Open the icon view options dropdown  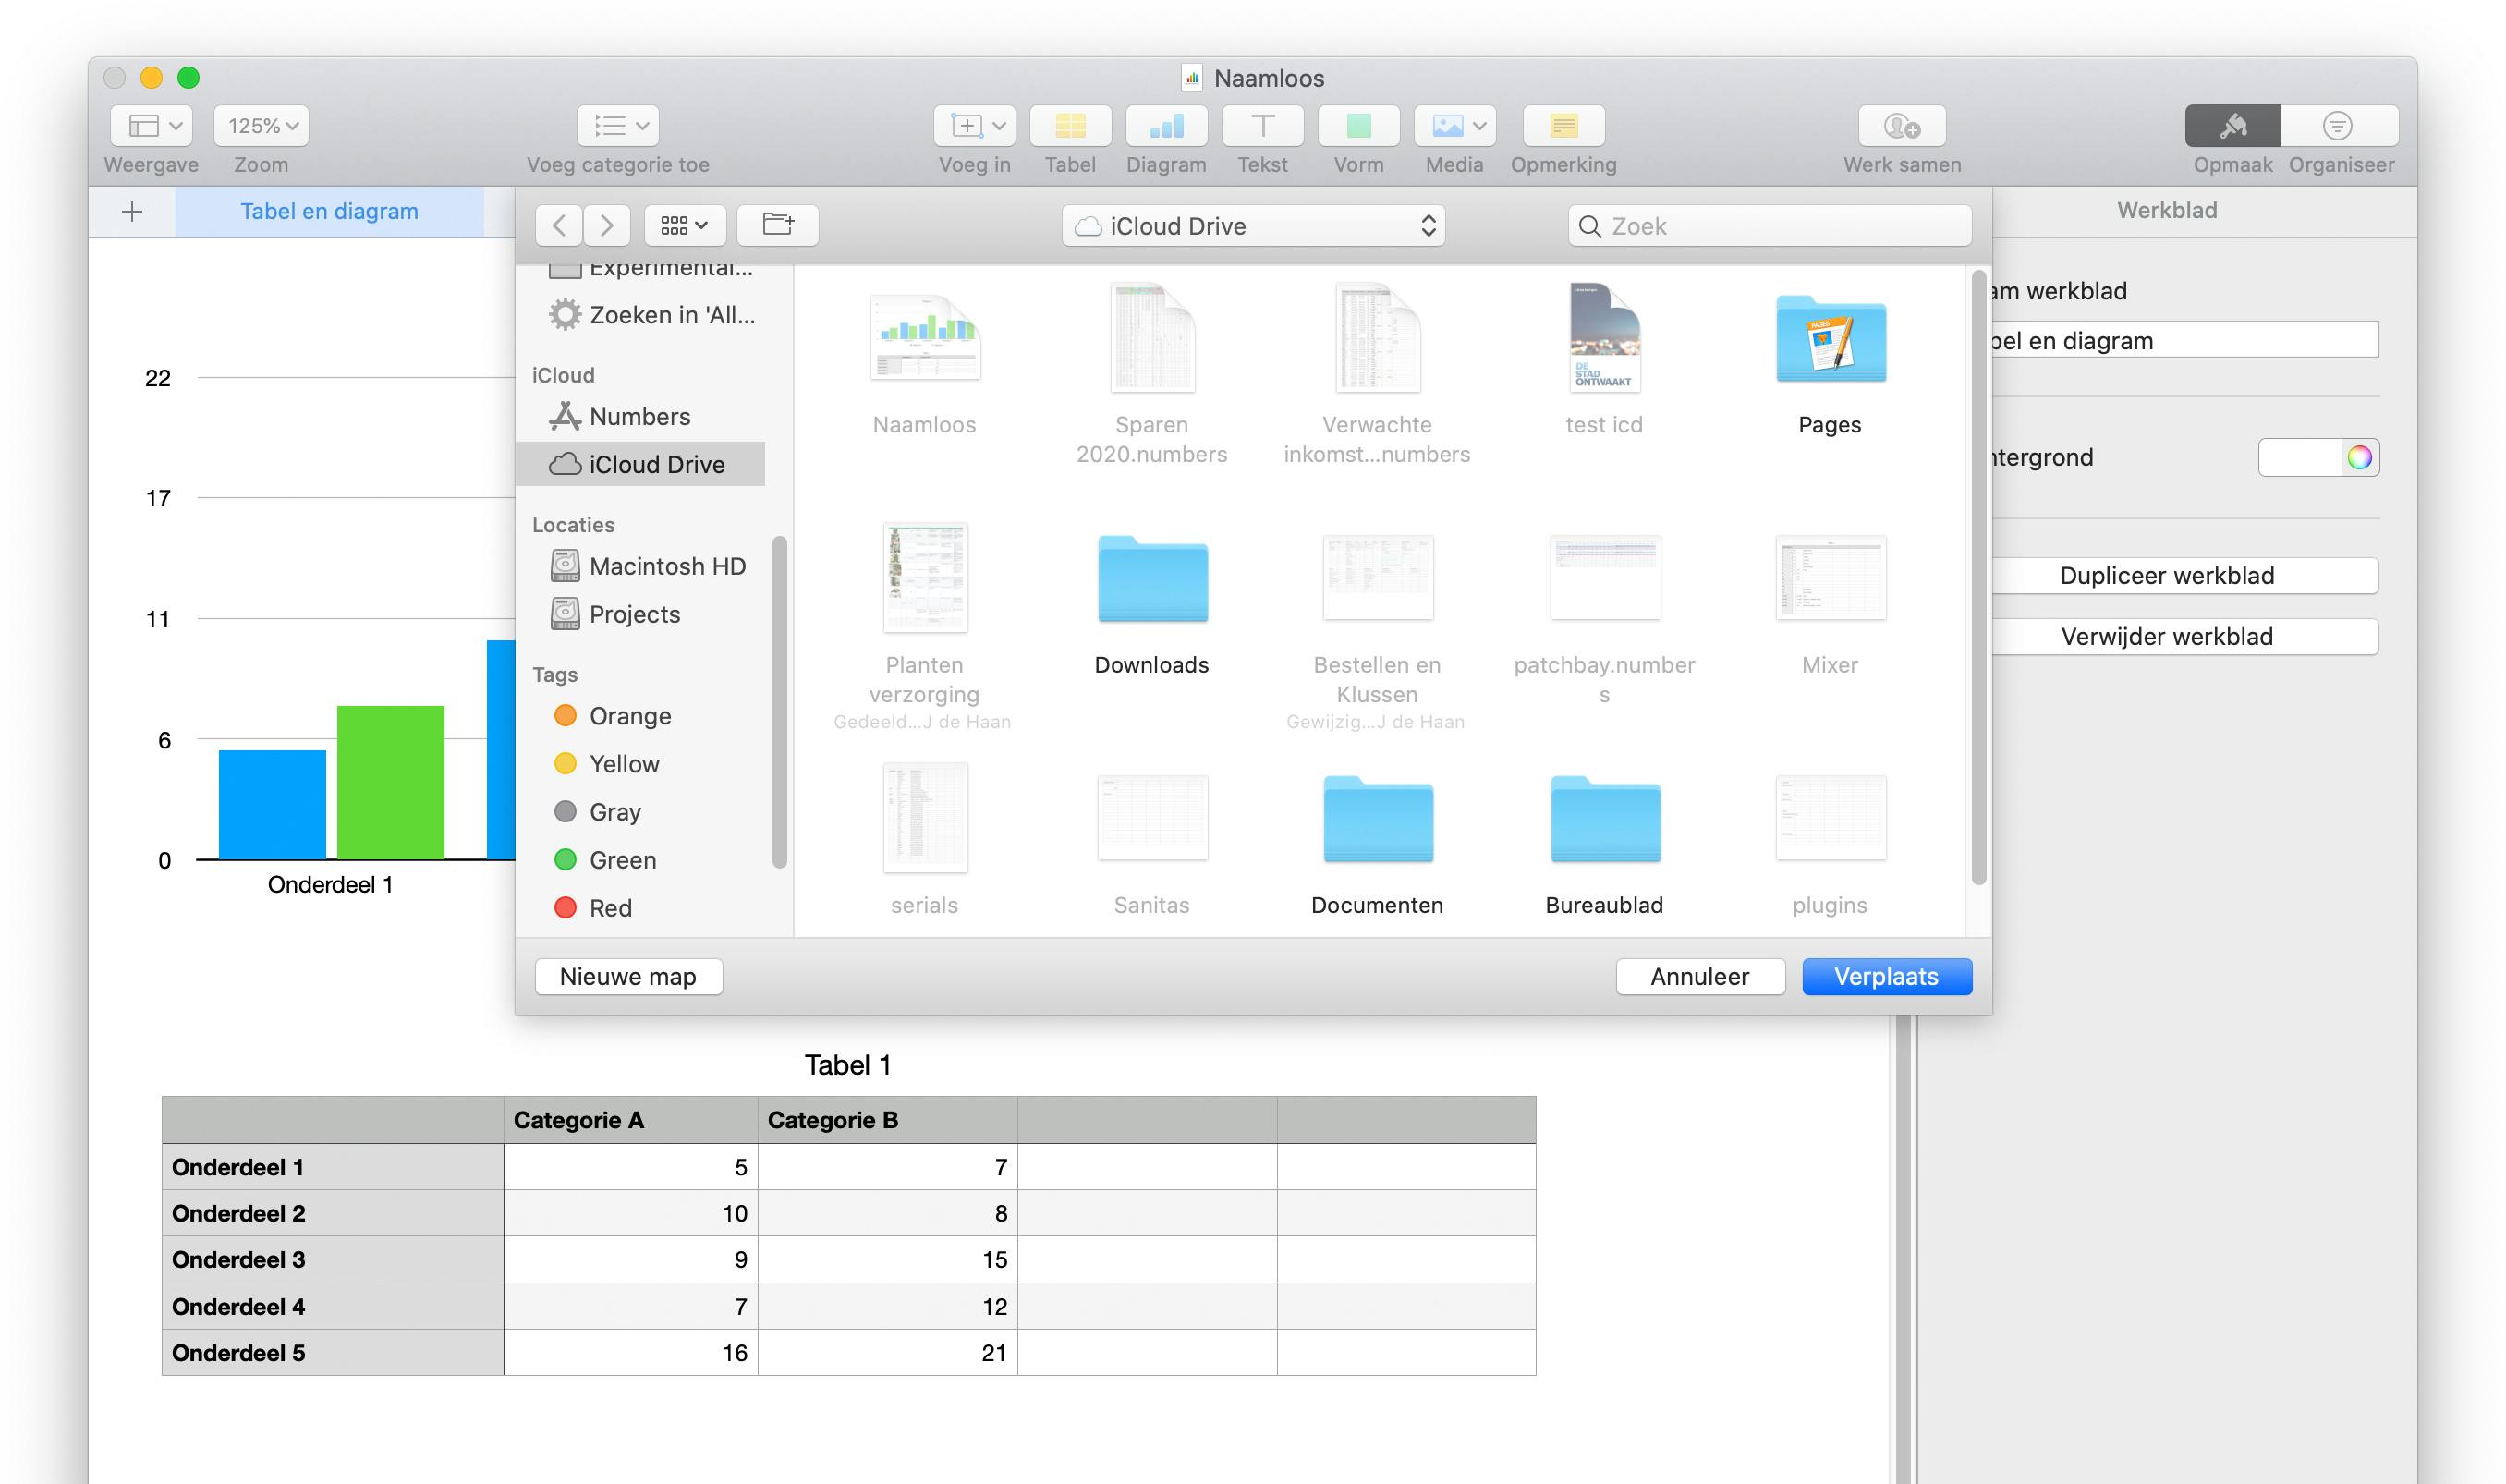click(684, 225)
